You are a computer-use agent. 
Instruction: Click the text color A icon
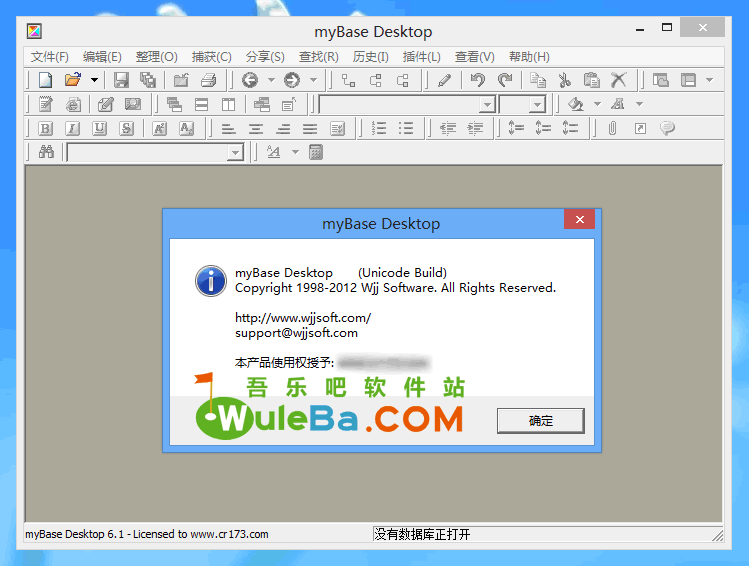click(x=618, y=104)
